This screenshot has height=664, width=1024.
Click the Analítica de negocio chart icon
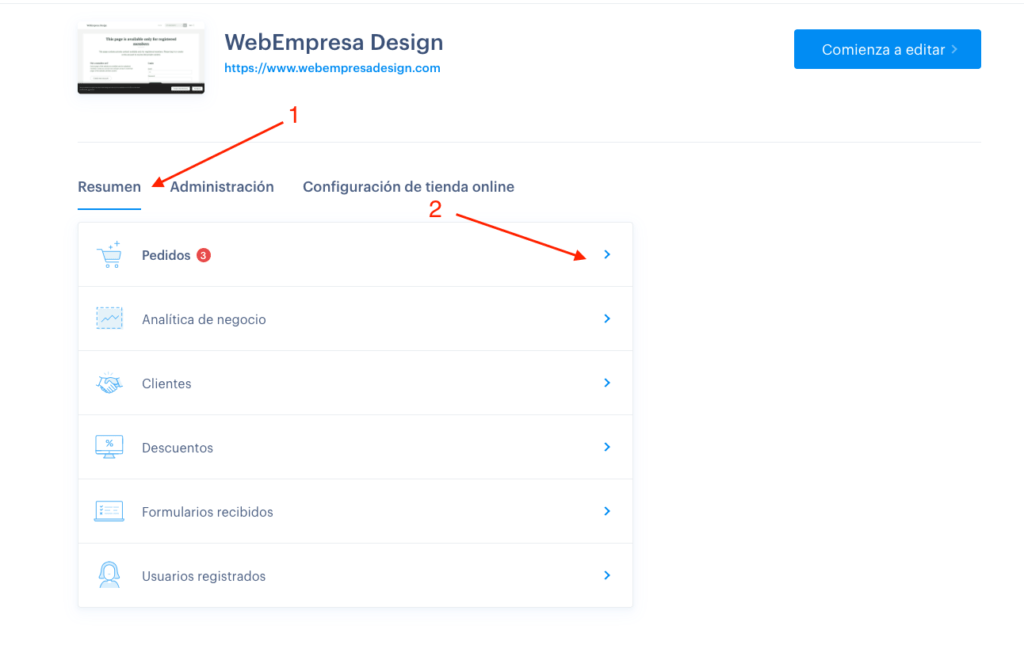(x=109, y=319)
